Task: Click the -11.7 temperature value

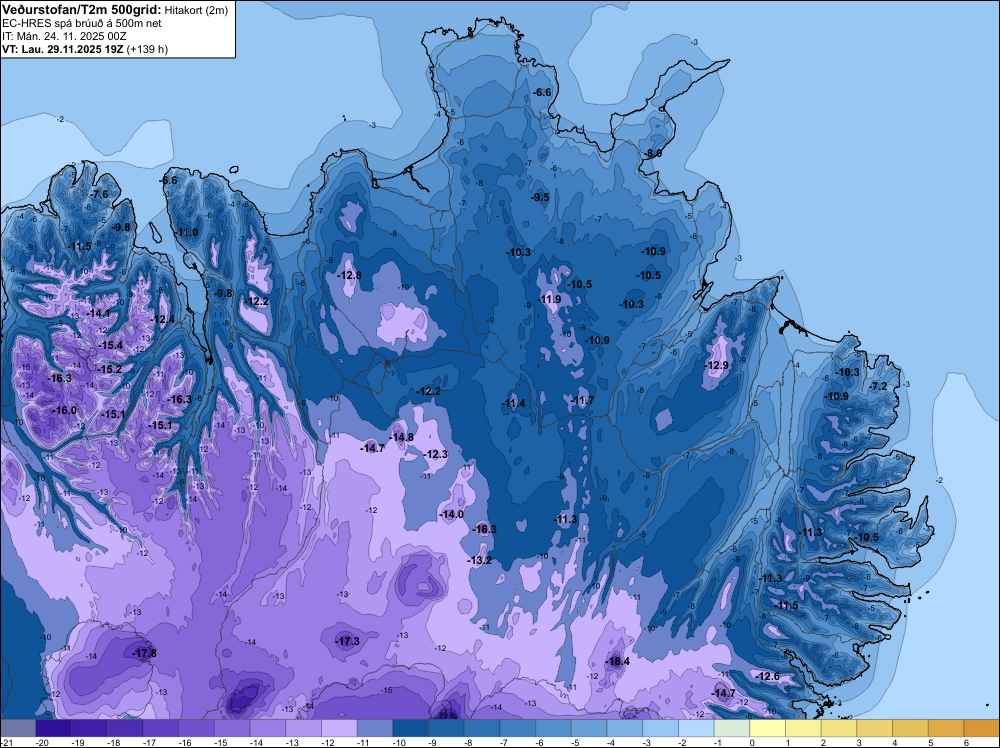Action: [x=581, y=400]
